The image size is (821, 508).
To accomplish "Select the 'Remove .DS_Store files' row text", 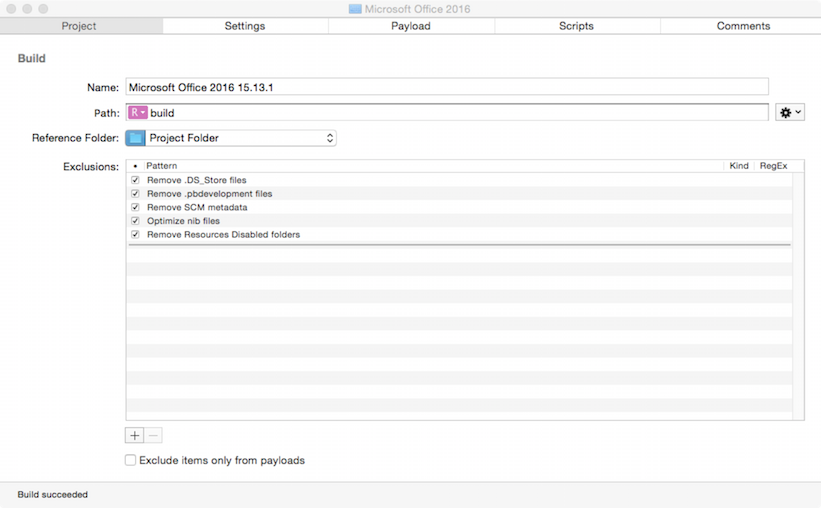I will click(197, 180).
